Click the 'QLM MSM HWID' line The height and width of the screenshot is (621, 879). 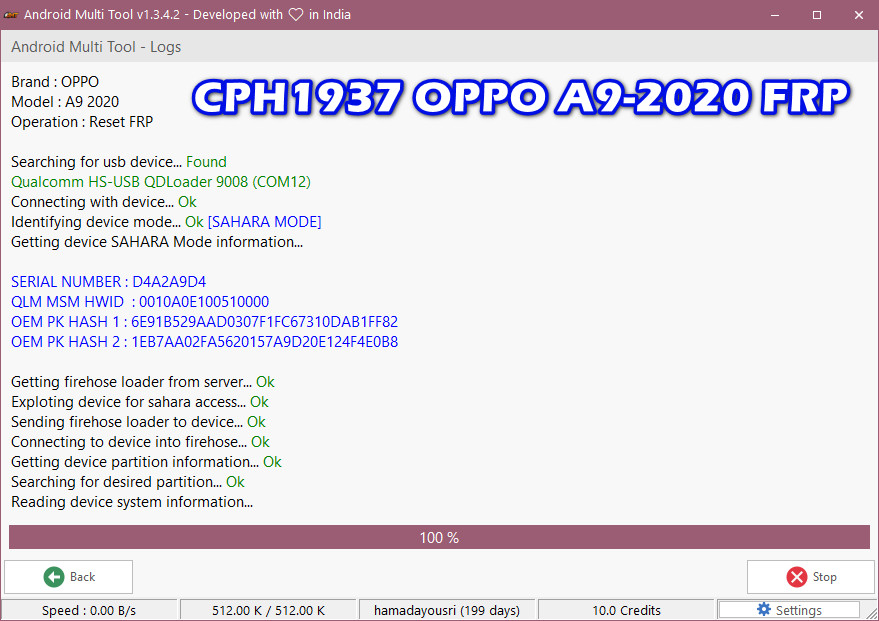pyautogui.click(x=140, y=302)
